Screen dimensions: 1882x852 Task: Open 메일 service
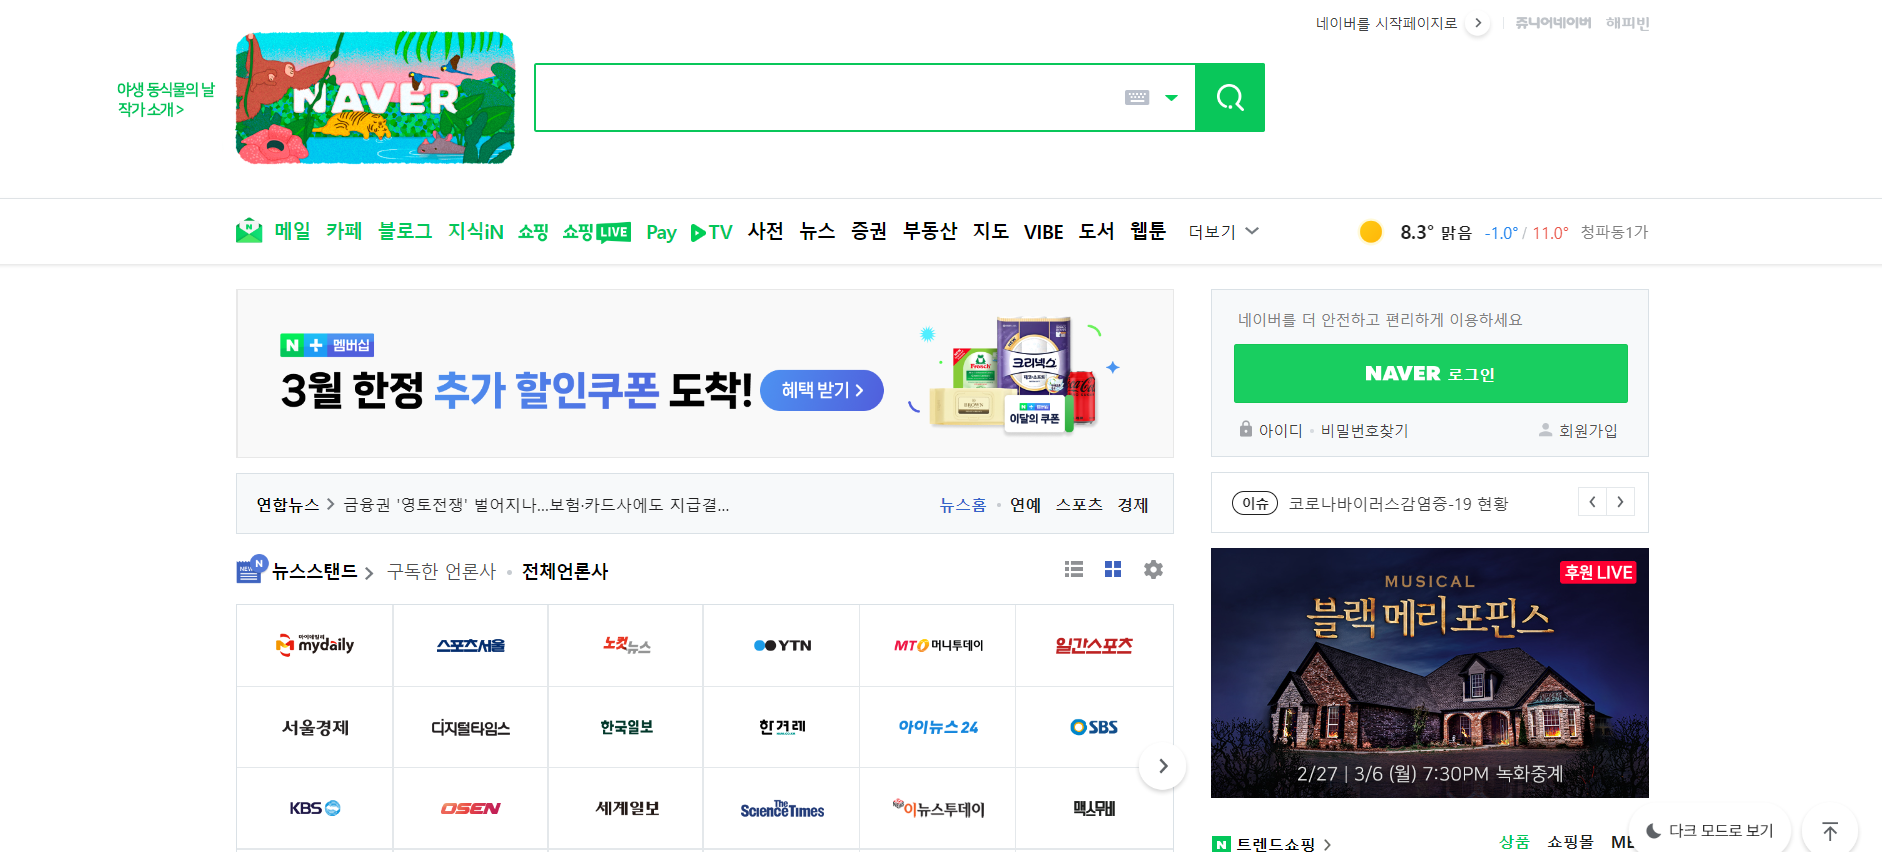pos(293,231)
